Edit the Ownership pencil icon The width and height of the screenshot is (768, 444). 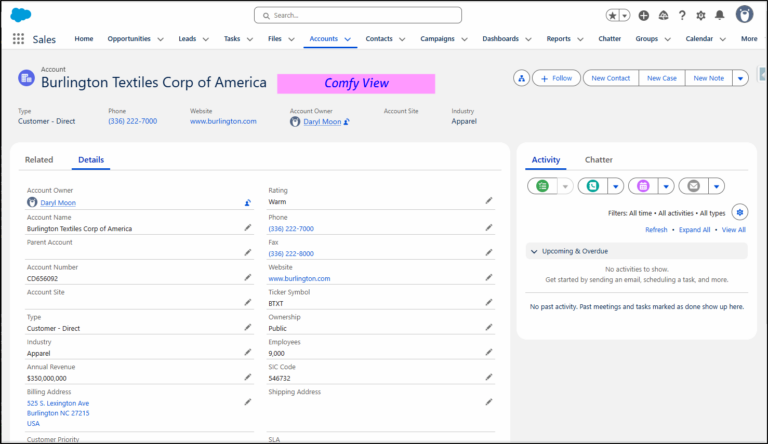(489, 327)
